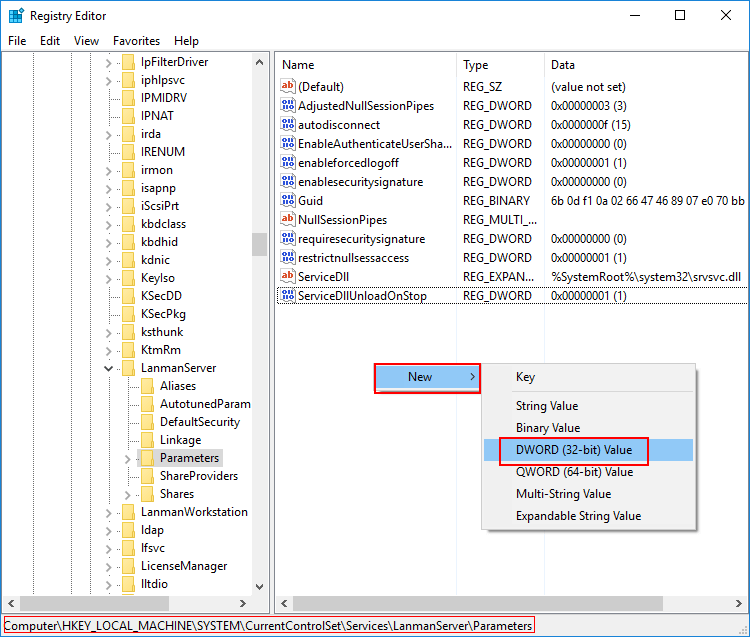Screen dimensions: 750x637
Task: Click the (Default) string value icon
Action: pos(288,86)
